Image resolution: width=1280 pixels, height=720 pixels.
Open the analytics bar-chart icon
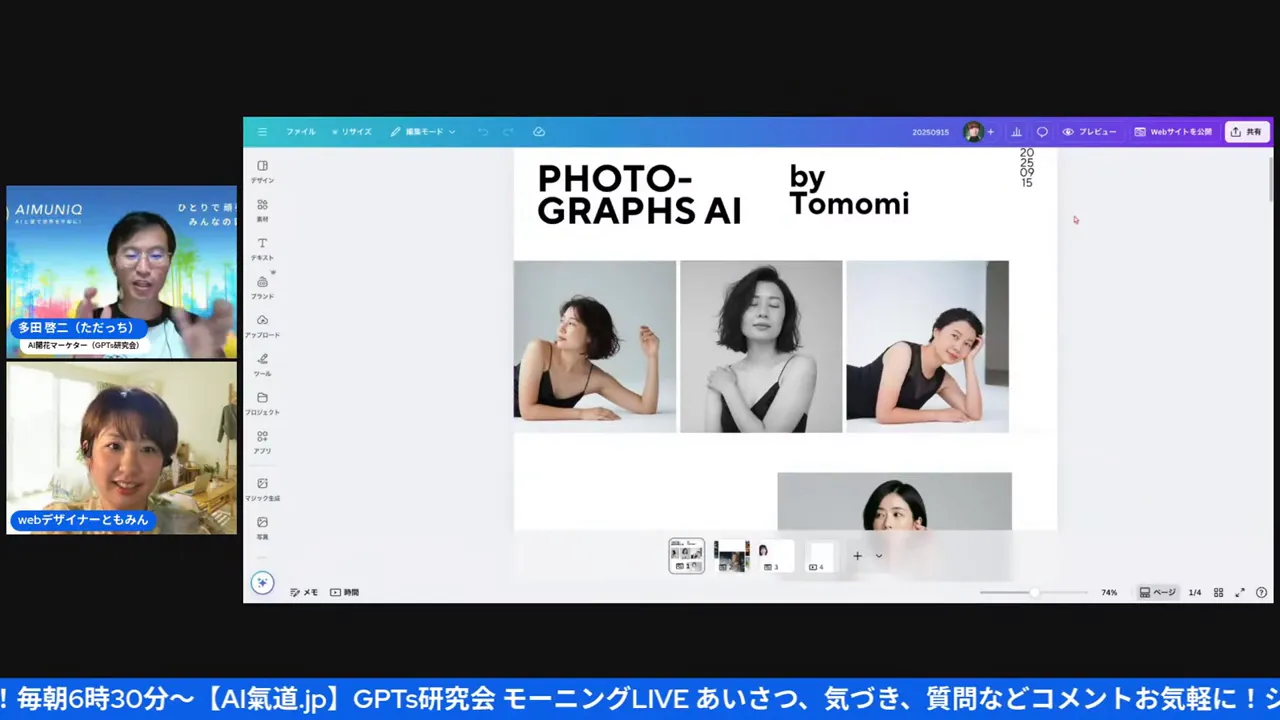pyautogui.click(x=1016, y=132)
